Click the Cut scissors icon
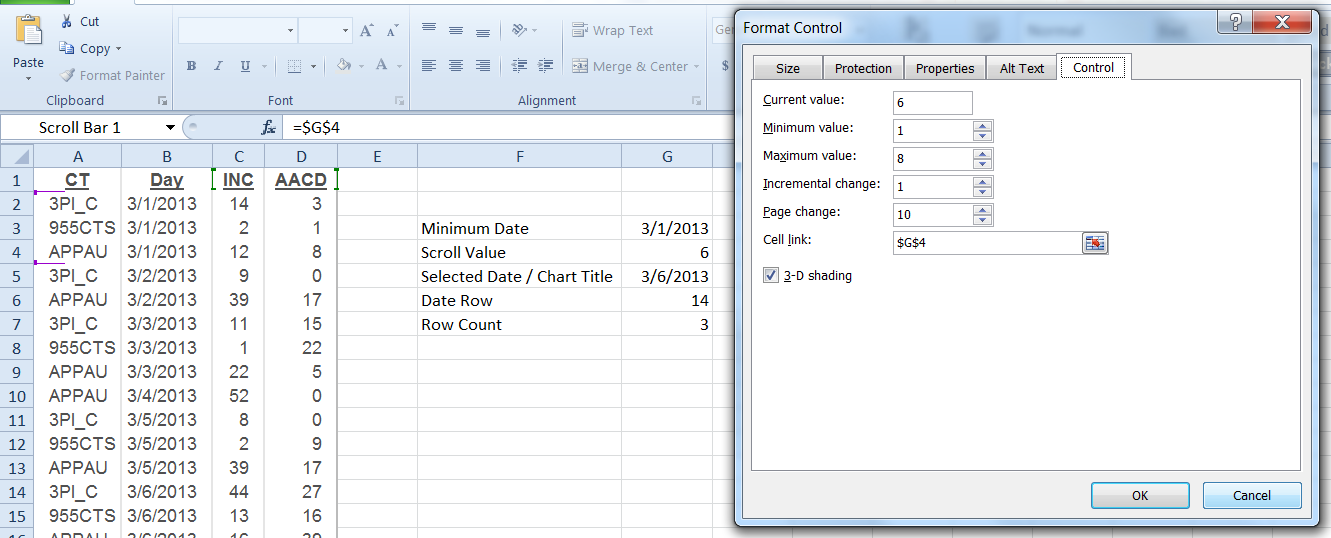The image size is (1331, 538). 66,21
